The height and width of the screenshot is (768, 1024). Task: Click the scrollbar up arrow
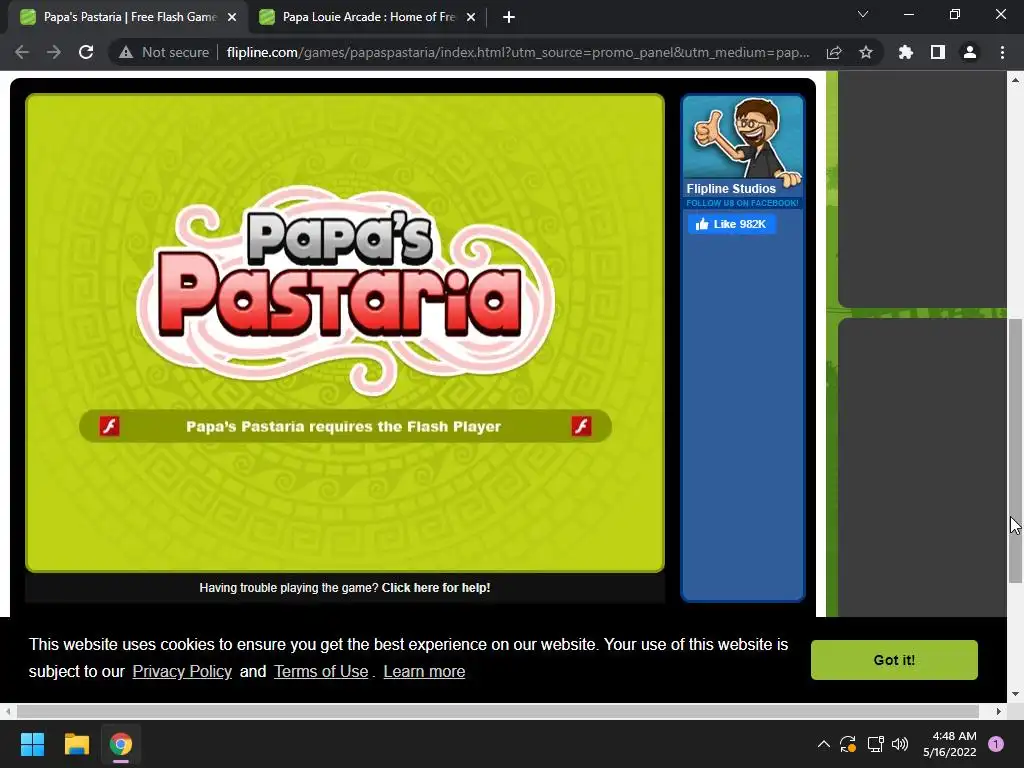pyautogui.click(x=1015, y=80)
